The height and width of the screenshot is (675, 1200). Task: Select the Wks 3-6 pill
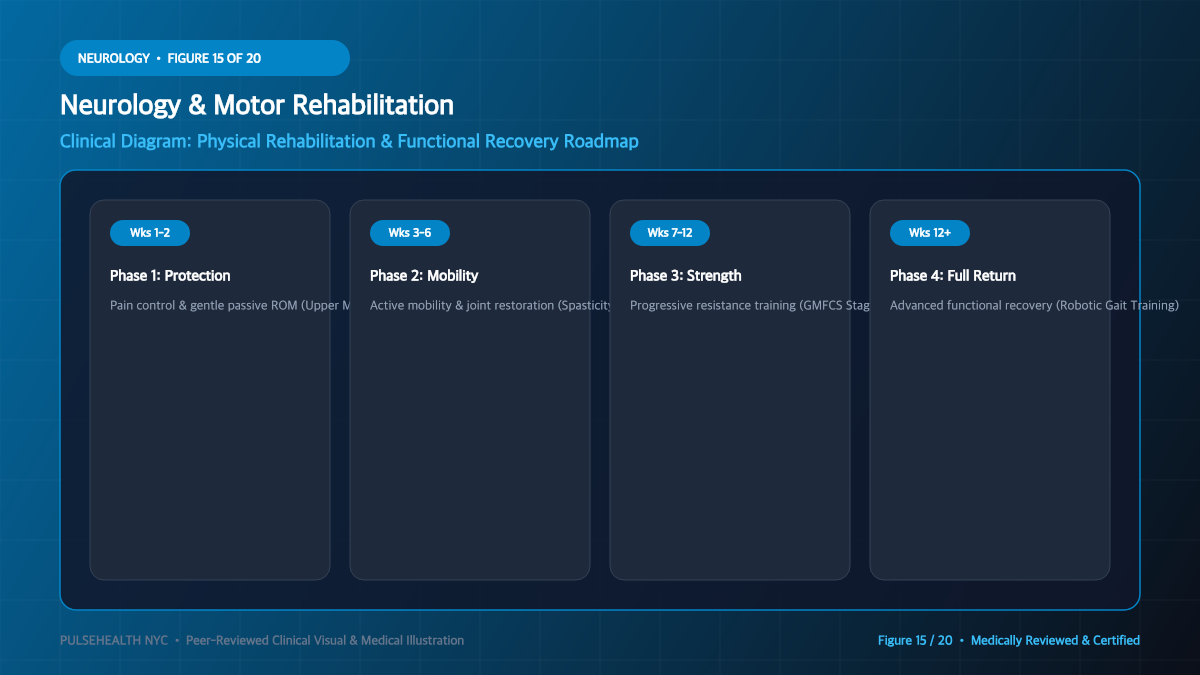pyautogui.click(x=410, y=233)
